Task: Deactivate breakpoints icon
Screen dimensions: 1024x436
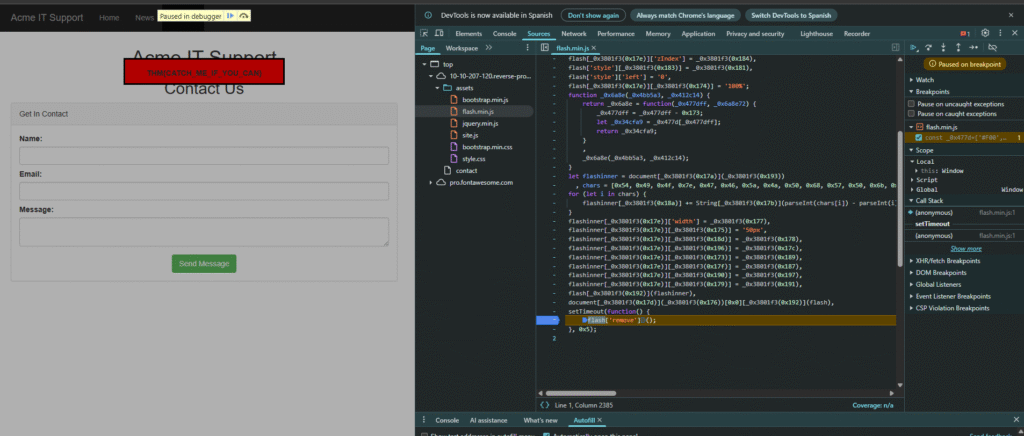Action: (x=992, y=47)
